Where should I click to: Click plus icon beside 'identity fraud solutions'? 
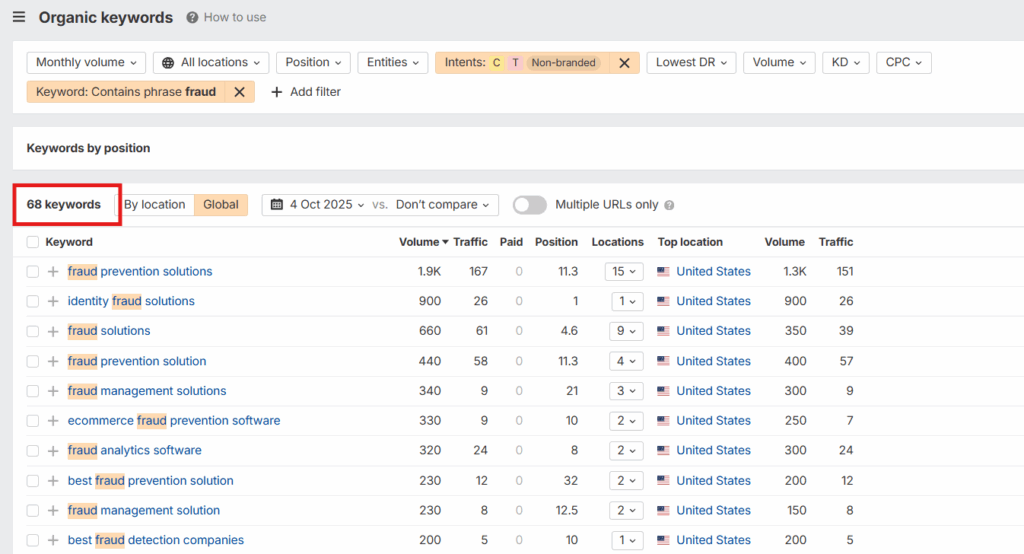tap(53, 302)
